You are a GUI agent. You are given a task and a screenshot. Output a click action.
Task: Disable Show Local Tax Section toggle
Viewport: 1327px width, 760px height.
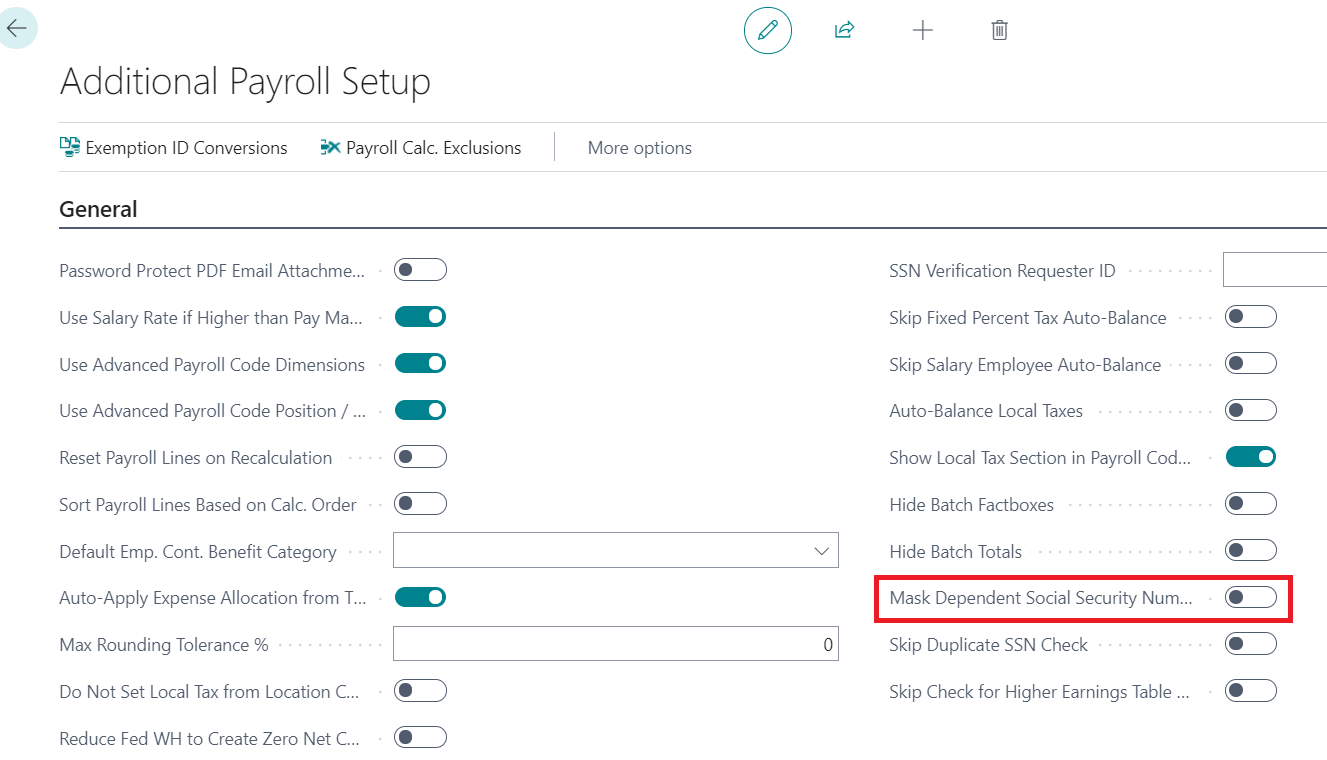(x=1251, y=457)
